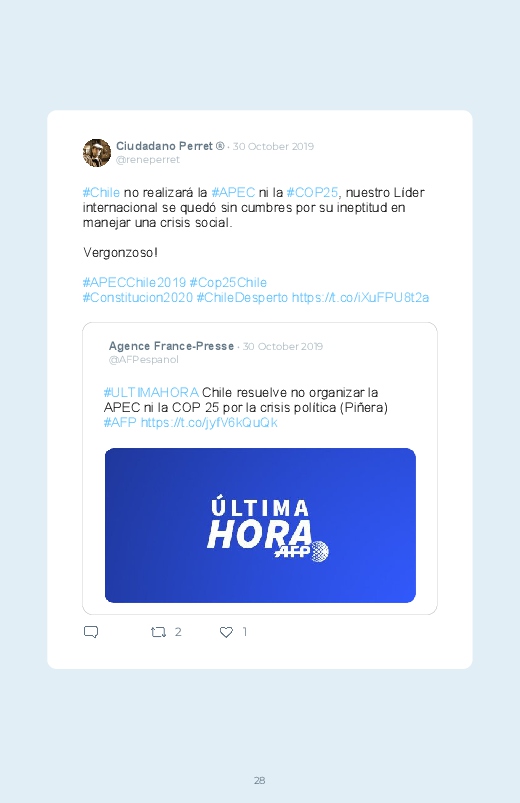Open Ciudadano Perret's profile avatar
This screenshot has height=803, width=520.
pyautogui.click(x=97, y=153)
